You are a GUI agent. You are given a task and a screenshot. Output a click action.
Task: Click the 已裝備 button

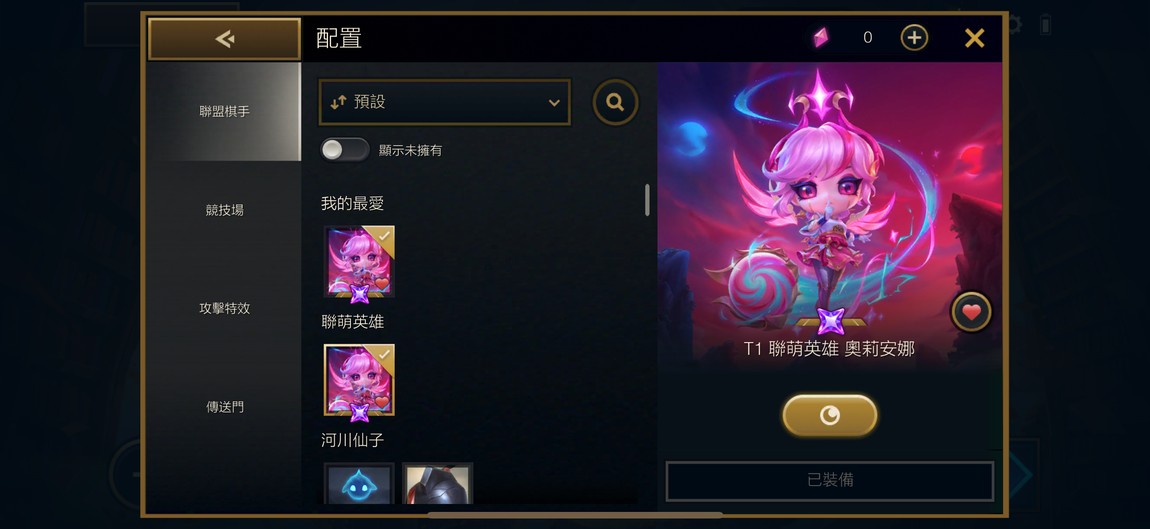[x=829, y=481]
